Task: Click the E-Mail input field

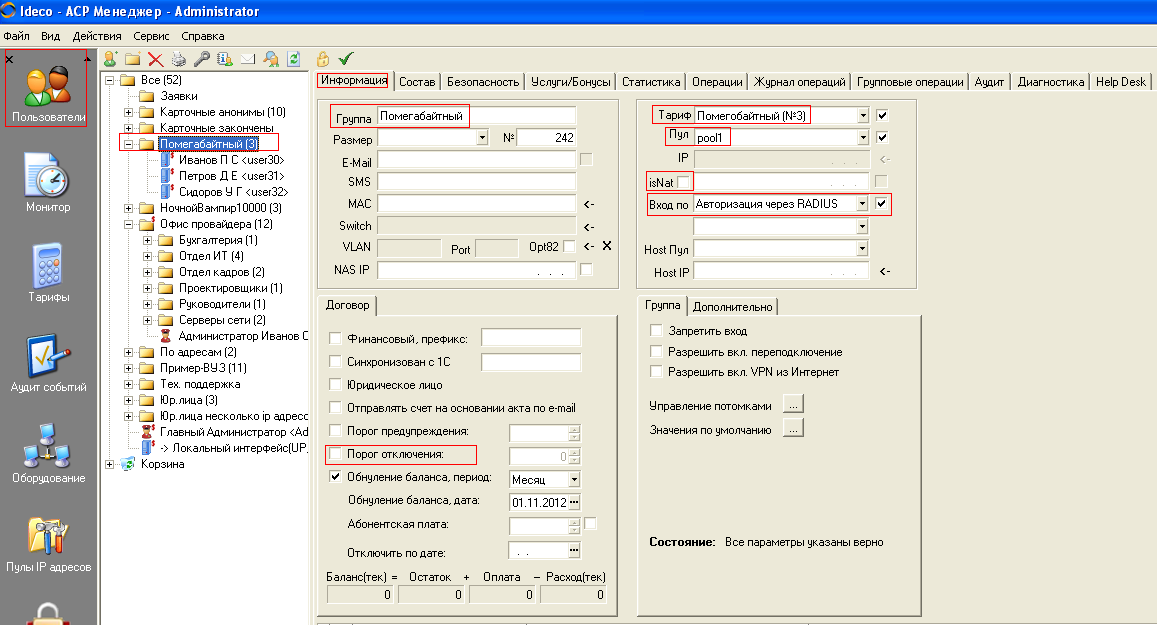Action: point(476,160)
